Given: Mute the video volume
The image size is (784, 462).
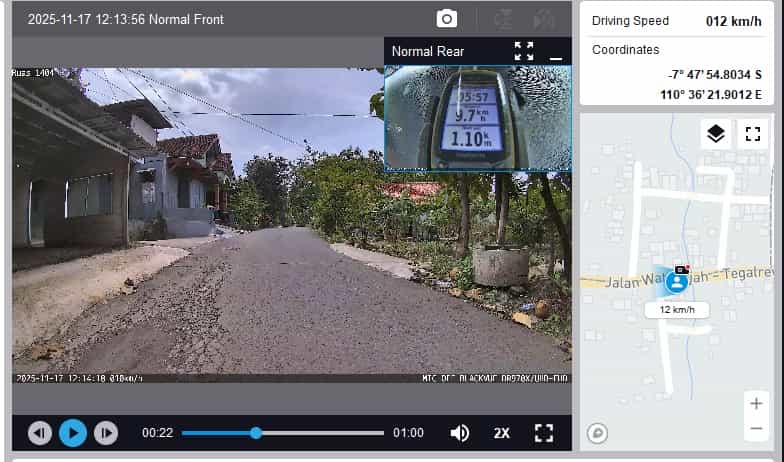Looking at the screenshot, I should coord(459,433).
